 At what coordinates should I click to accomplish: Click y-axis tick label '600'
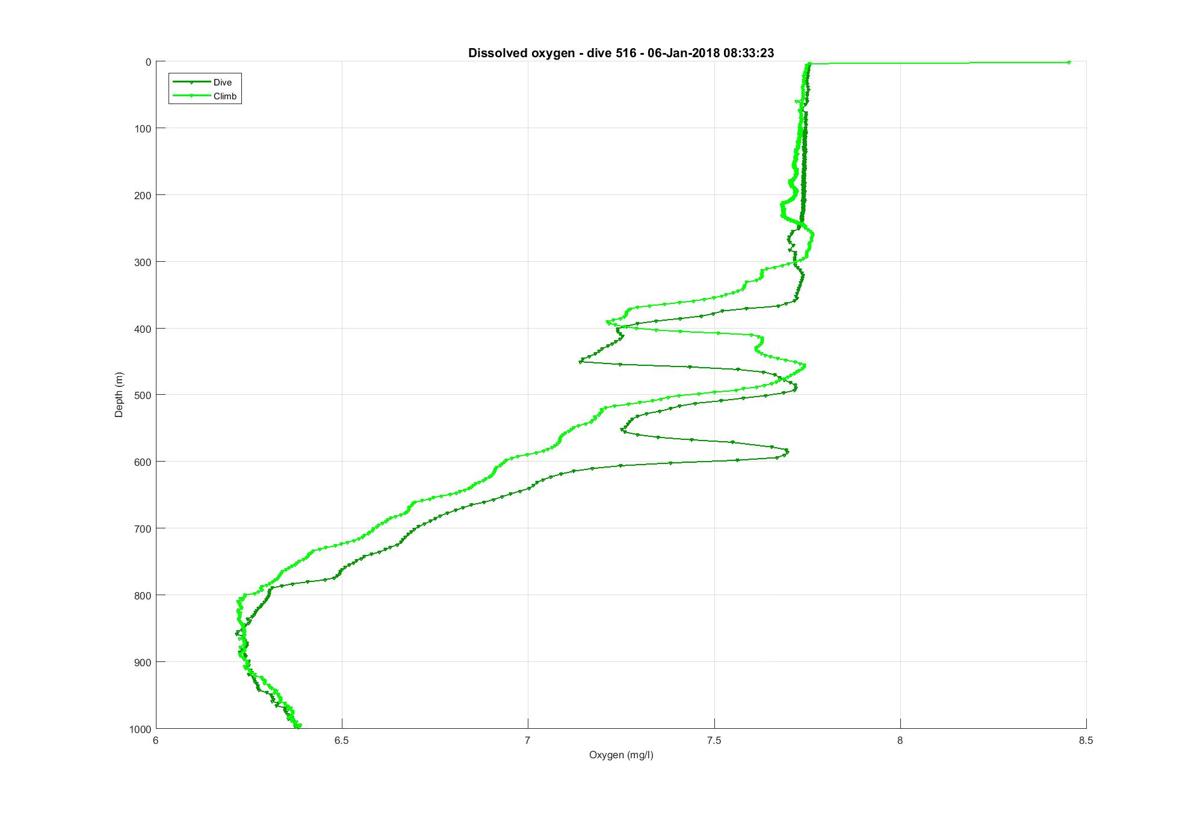(142, 461)
